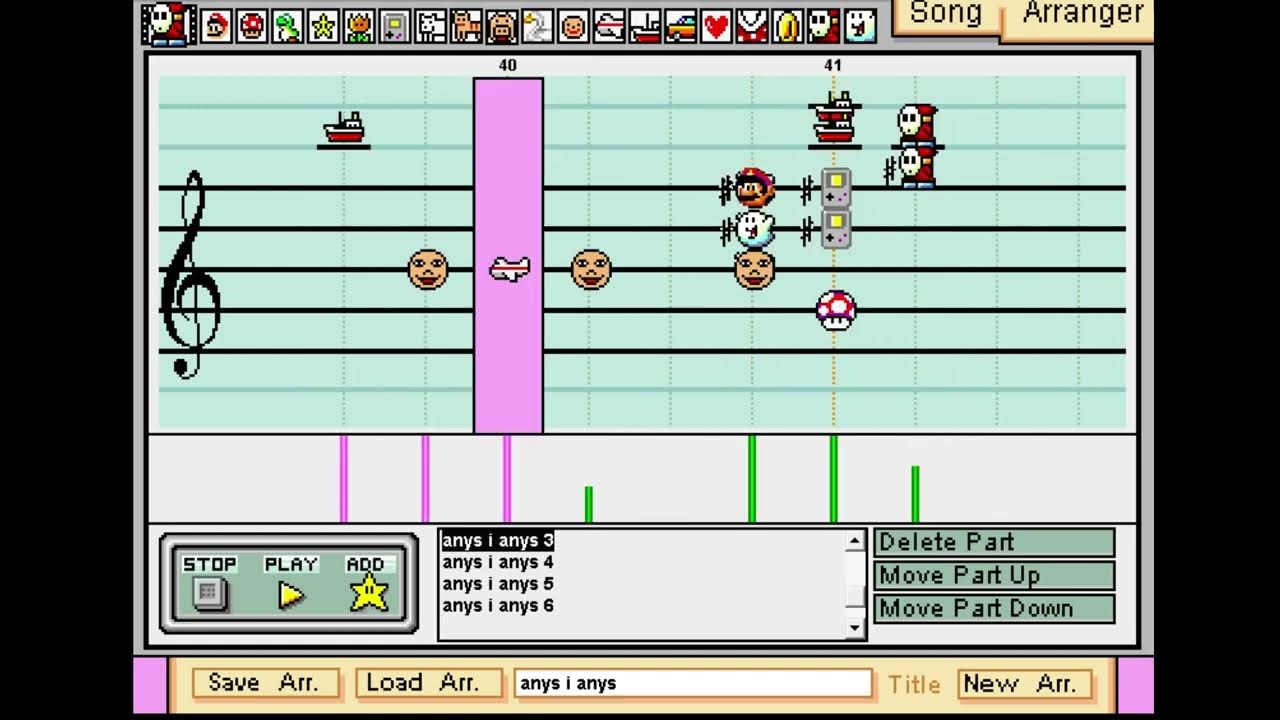1280x720 pixels.
Task: Select the Dog instrument in the toolbar
Action: (x=431, y=26)
